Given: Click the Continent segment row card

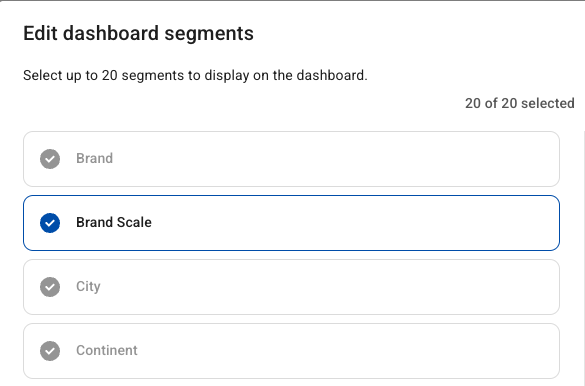Looking at the screenshot, I should (291, 351).
